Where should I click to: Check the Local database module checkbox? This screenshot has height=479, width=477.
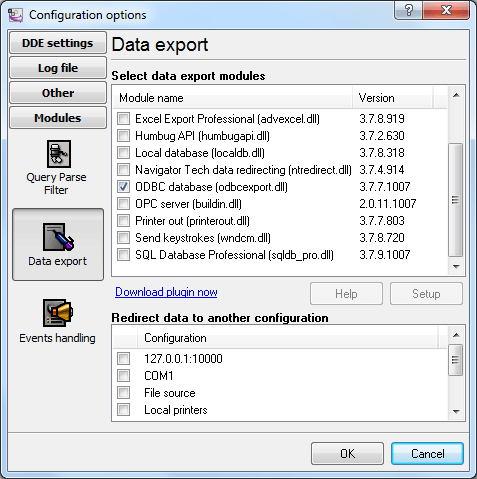[x=123, y=153]
